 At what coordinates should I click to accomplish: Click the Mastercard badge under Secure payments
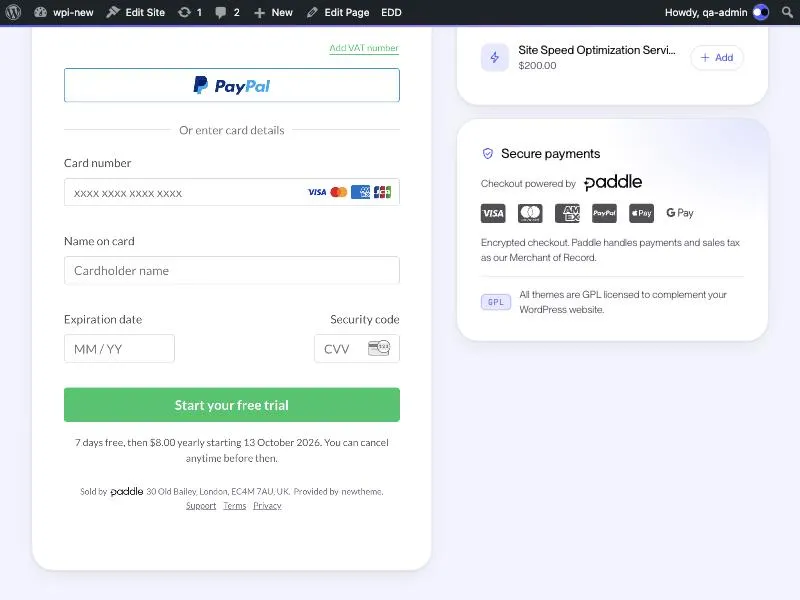coord(530,213)
